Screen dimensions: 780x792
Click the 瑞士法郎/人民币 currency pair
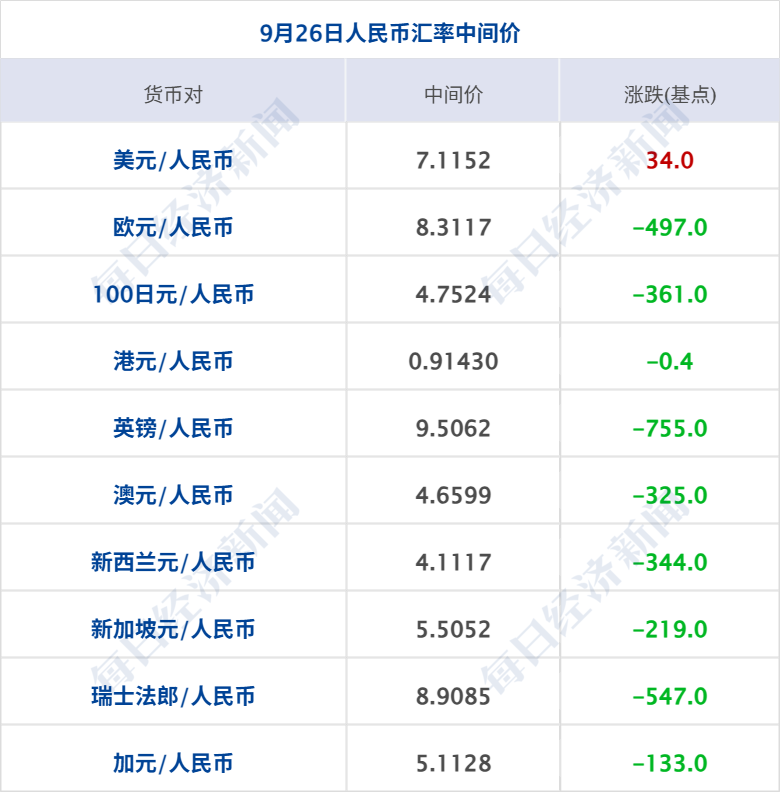point(173,696)
